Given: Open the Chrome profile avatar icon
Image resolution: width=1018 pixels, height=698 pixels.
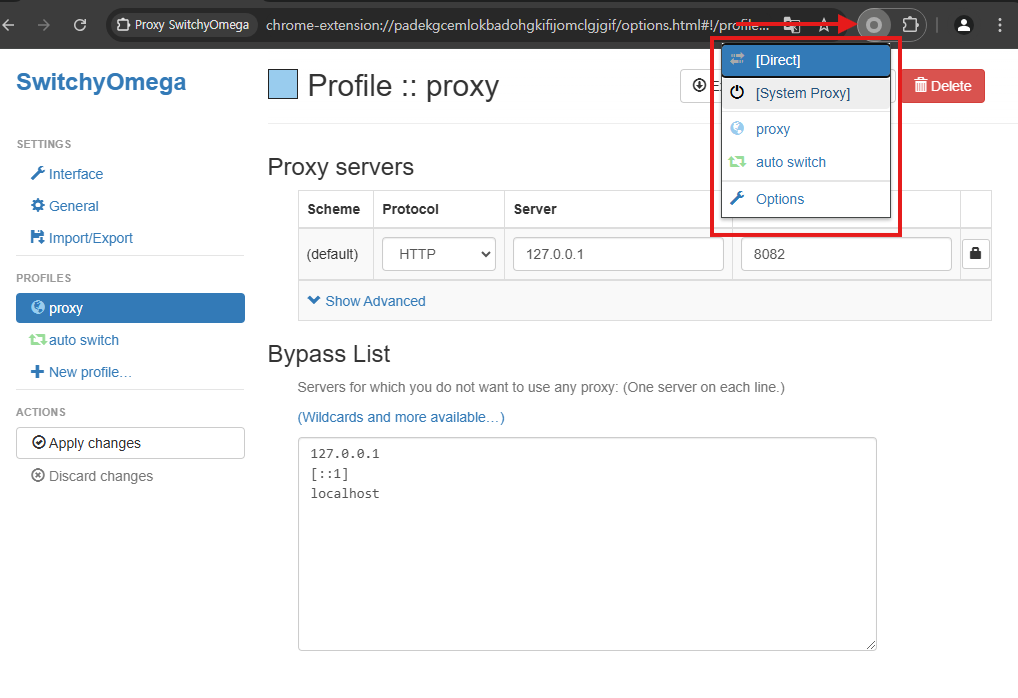Looking at the screenshot, I should coord(963,25).
